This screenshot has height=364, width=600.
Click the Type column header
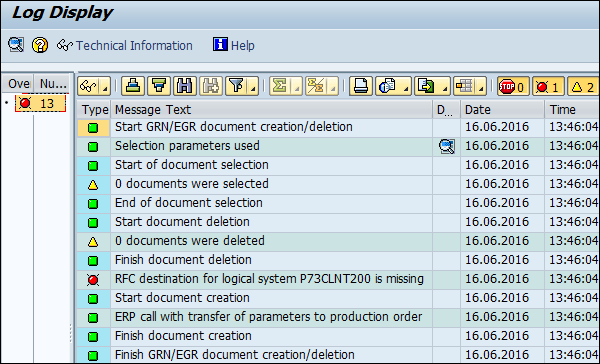coord(94,110)
